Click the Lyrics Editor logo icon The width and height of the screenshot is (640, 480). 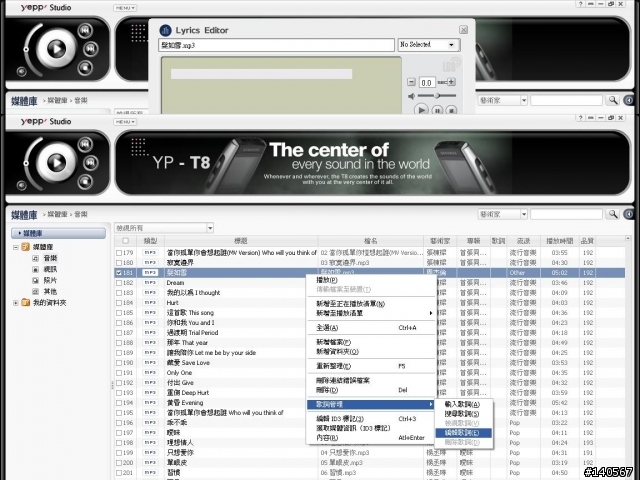point(165,30)
